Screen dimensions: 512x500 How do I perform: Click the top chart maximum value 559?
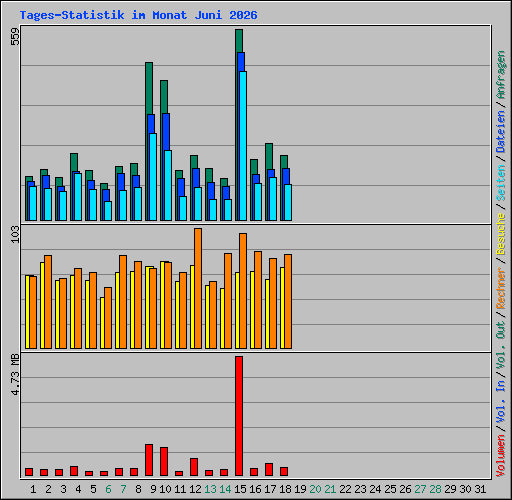15,36
